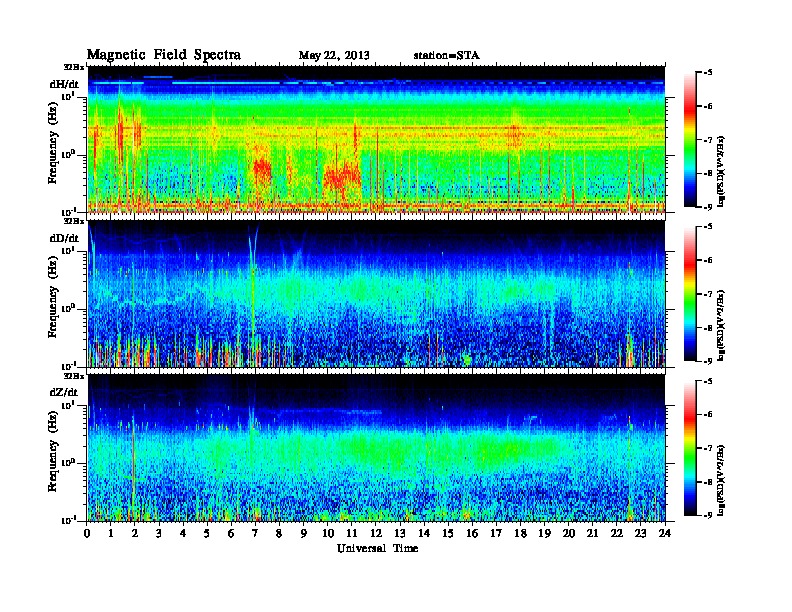Select the date label "May 22, 2013"
Screen dimensions: 792x612
tap(334, 55)
